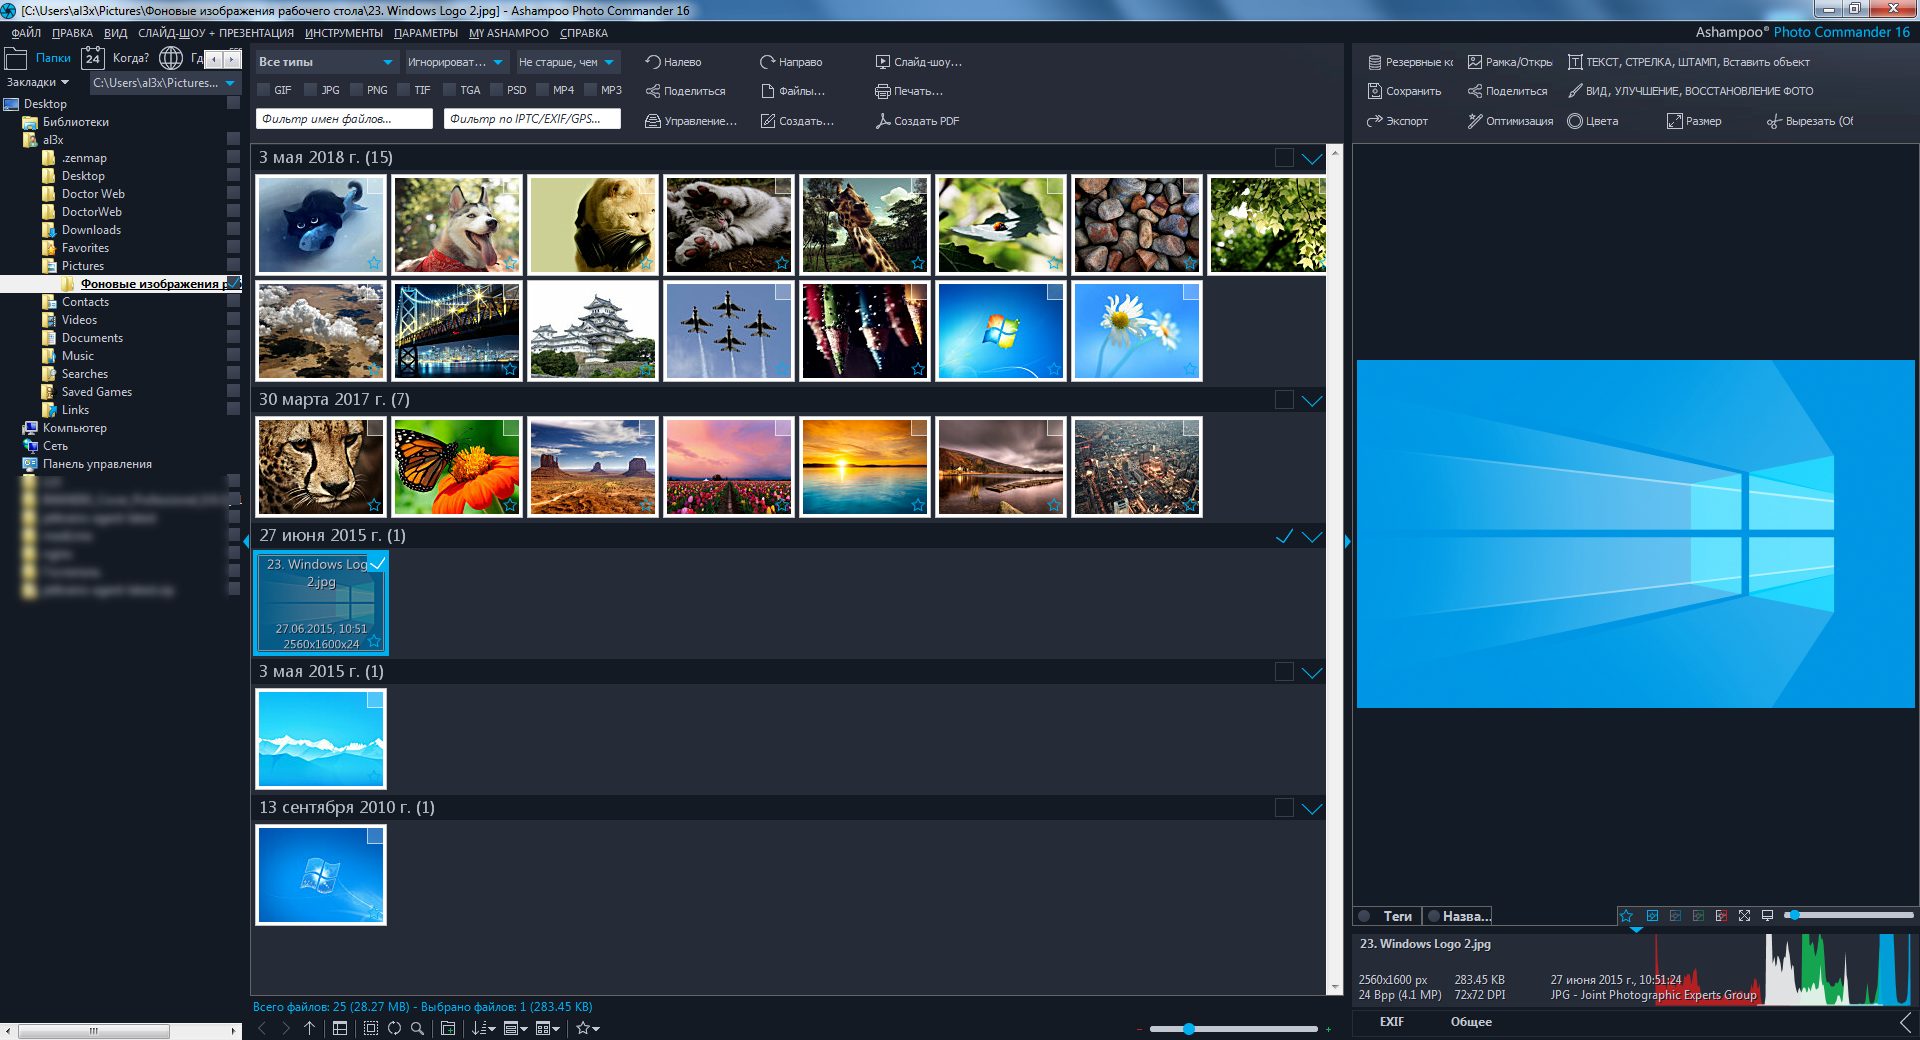This screenshot has width=1920, height=1040.
Task: Toggle PNG file type checkbox
Action: click(x=357, y=90)
